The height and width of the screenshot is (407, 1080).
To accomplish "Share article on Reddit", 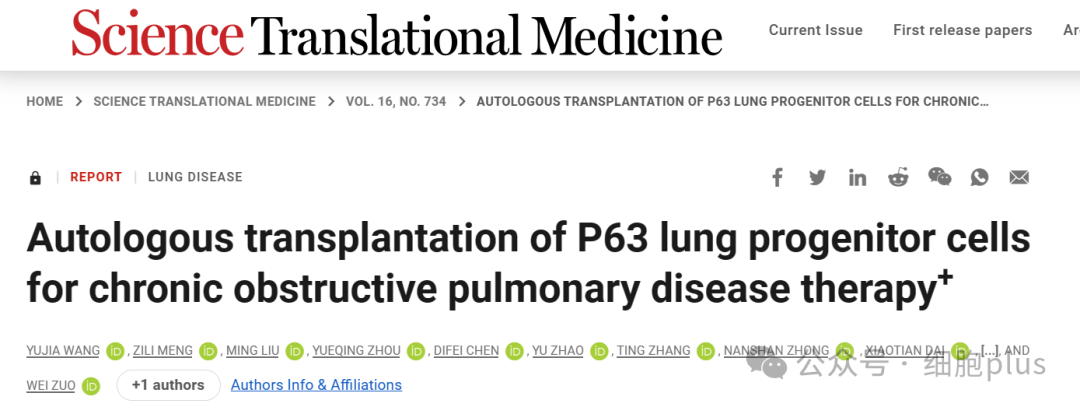I will coord(897,178).
